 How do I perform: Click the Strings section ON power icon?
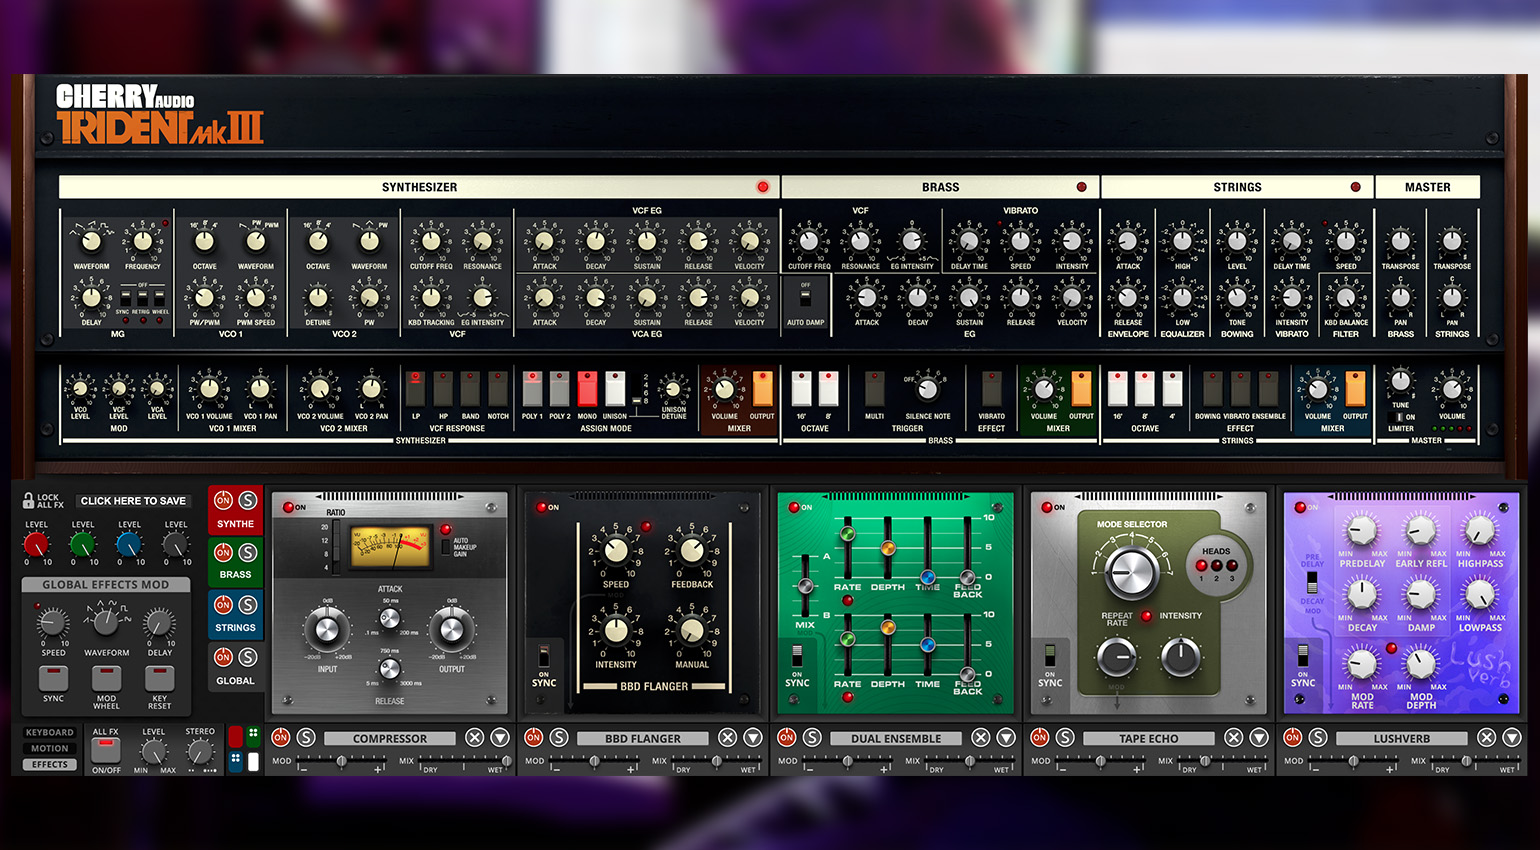tap(223, 605)
